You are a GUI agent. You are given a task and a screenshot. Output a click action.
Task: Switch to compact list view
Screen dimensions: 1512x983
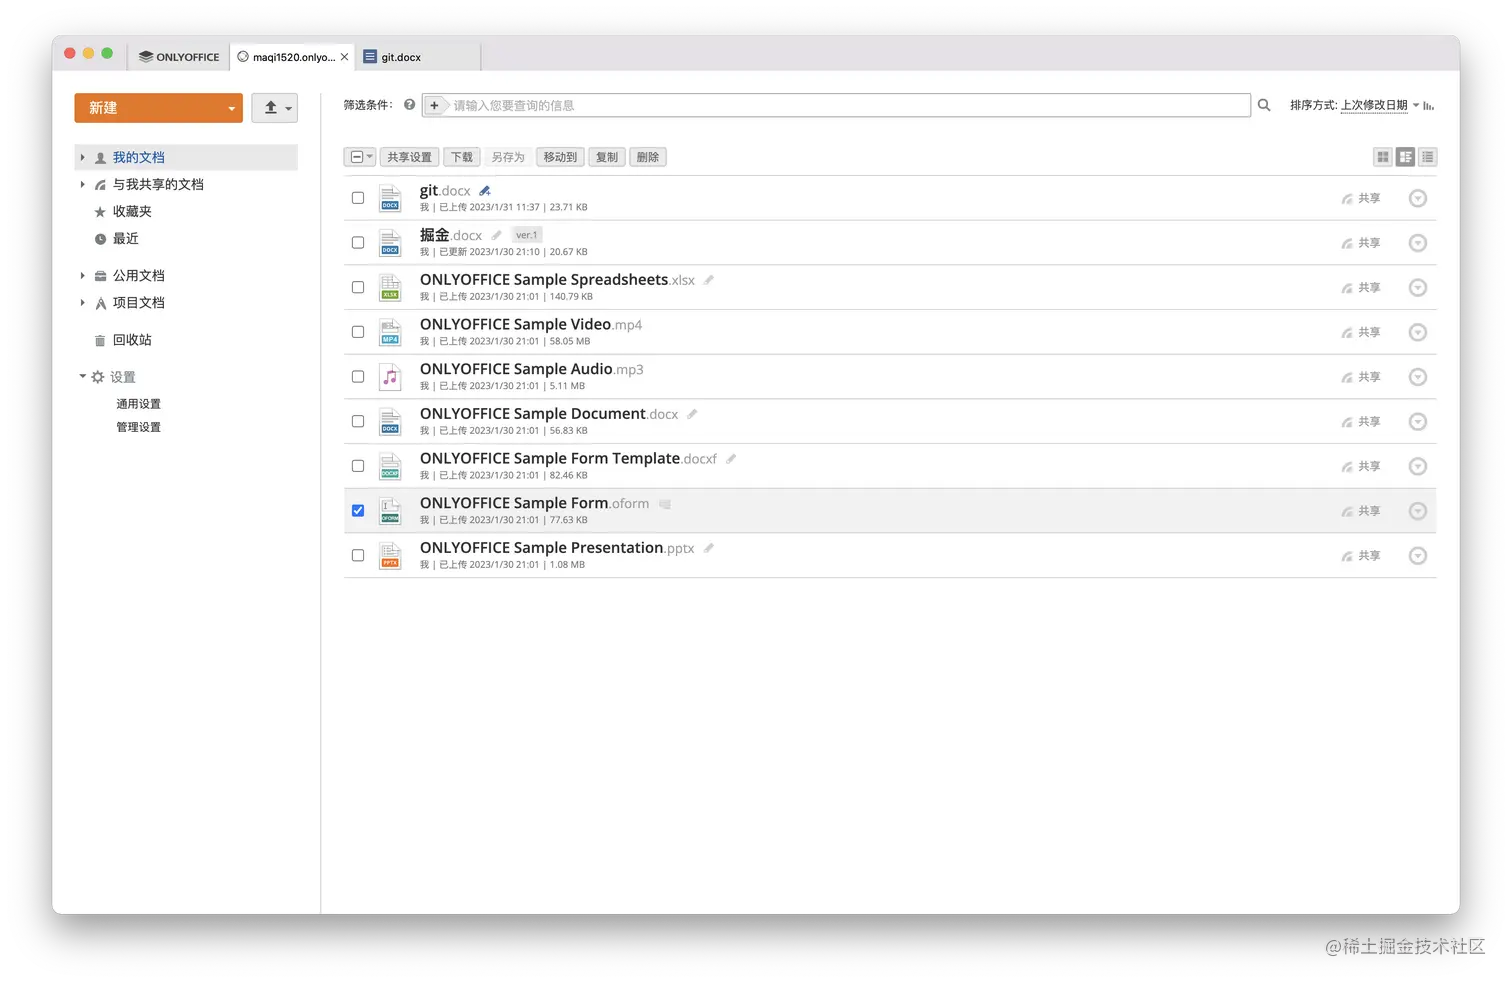[x=1428, y=157]
